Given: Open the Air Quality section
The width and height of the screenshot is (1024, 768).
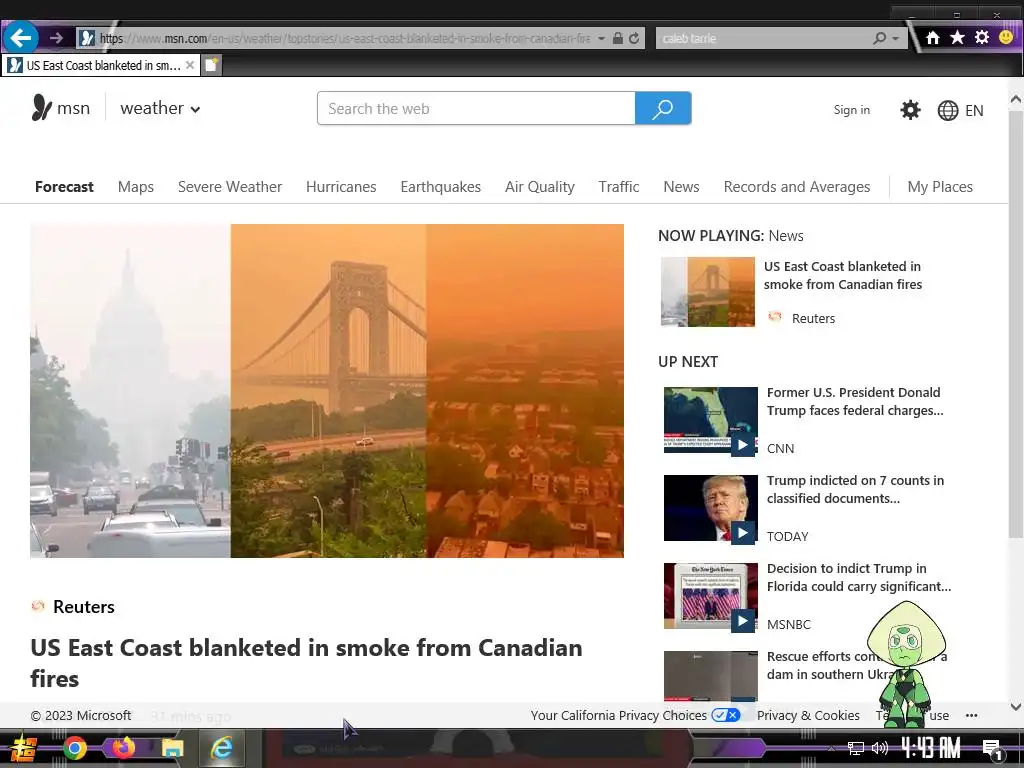Looking at the screenshot, I should [539, 187].
